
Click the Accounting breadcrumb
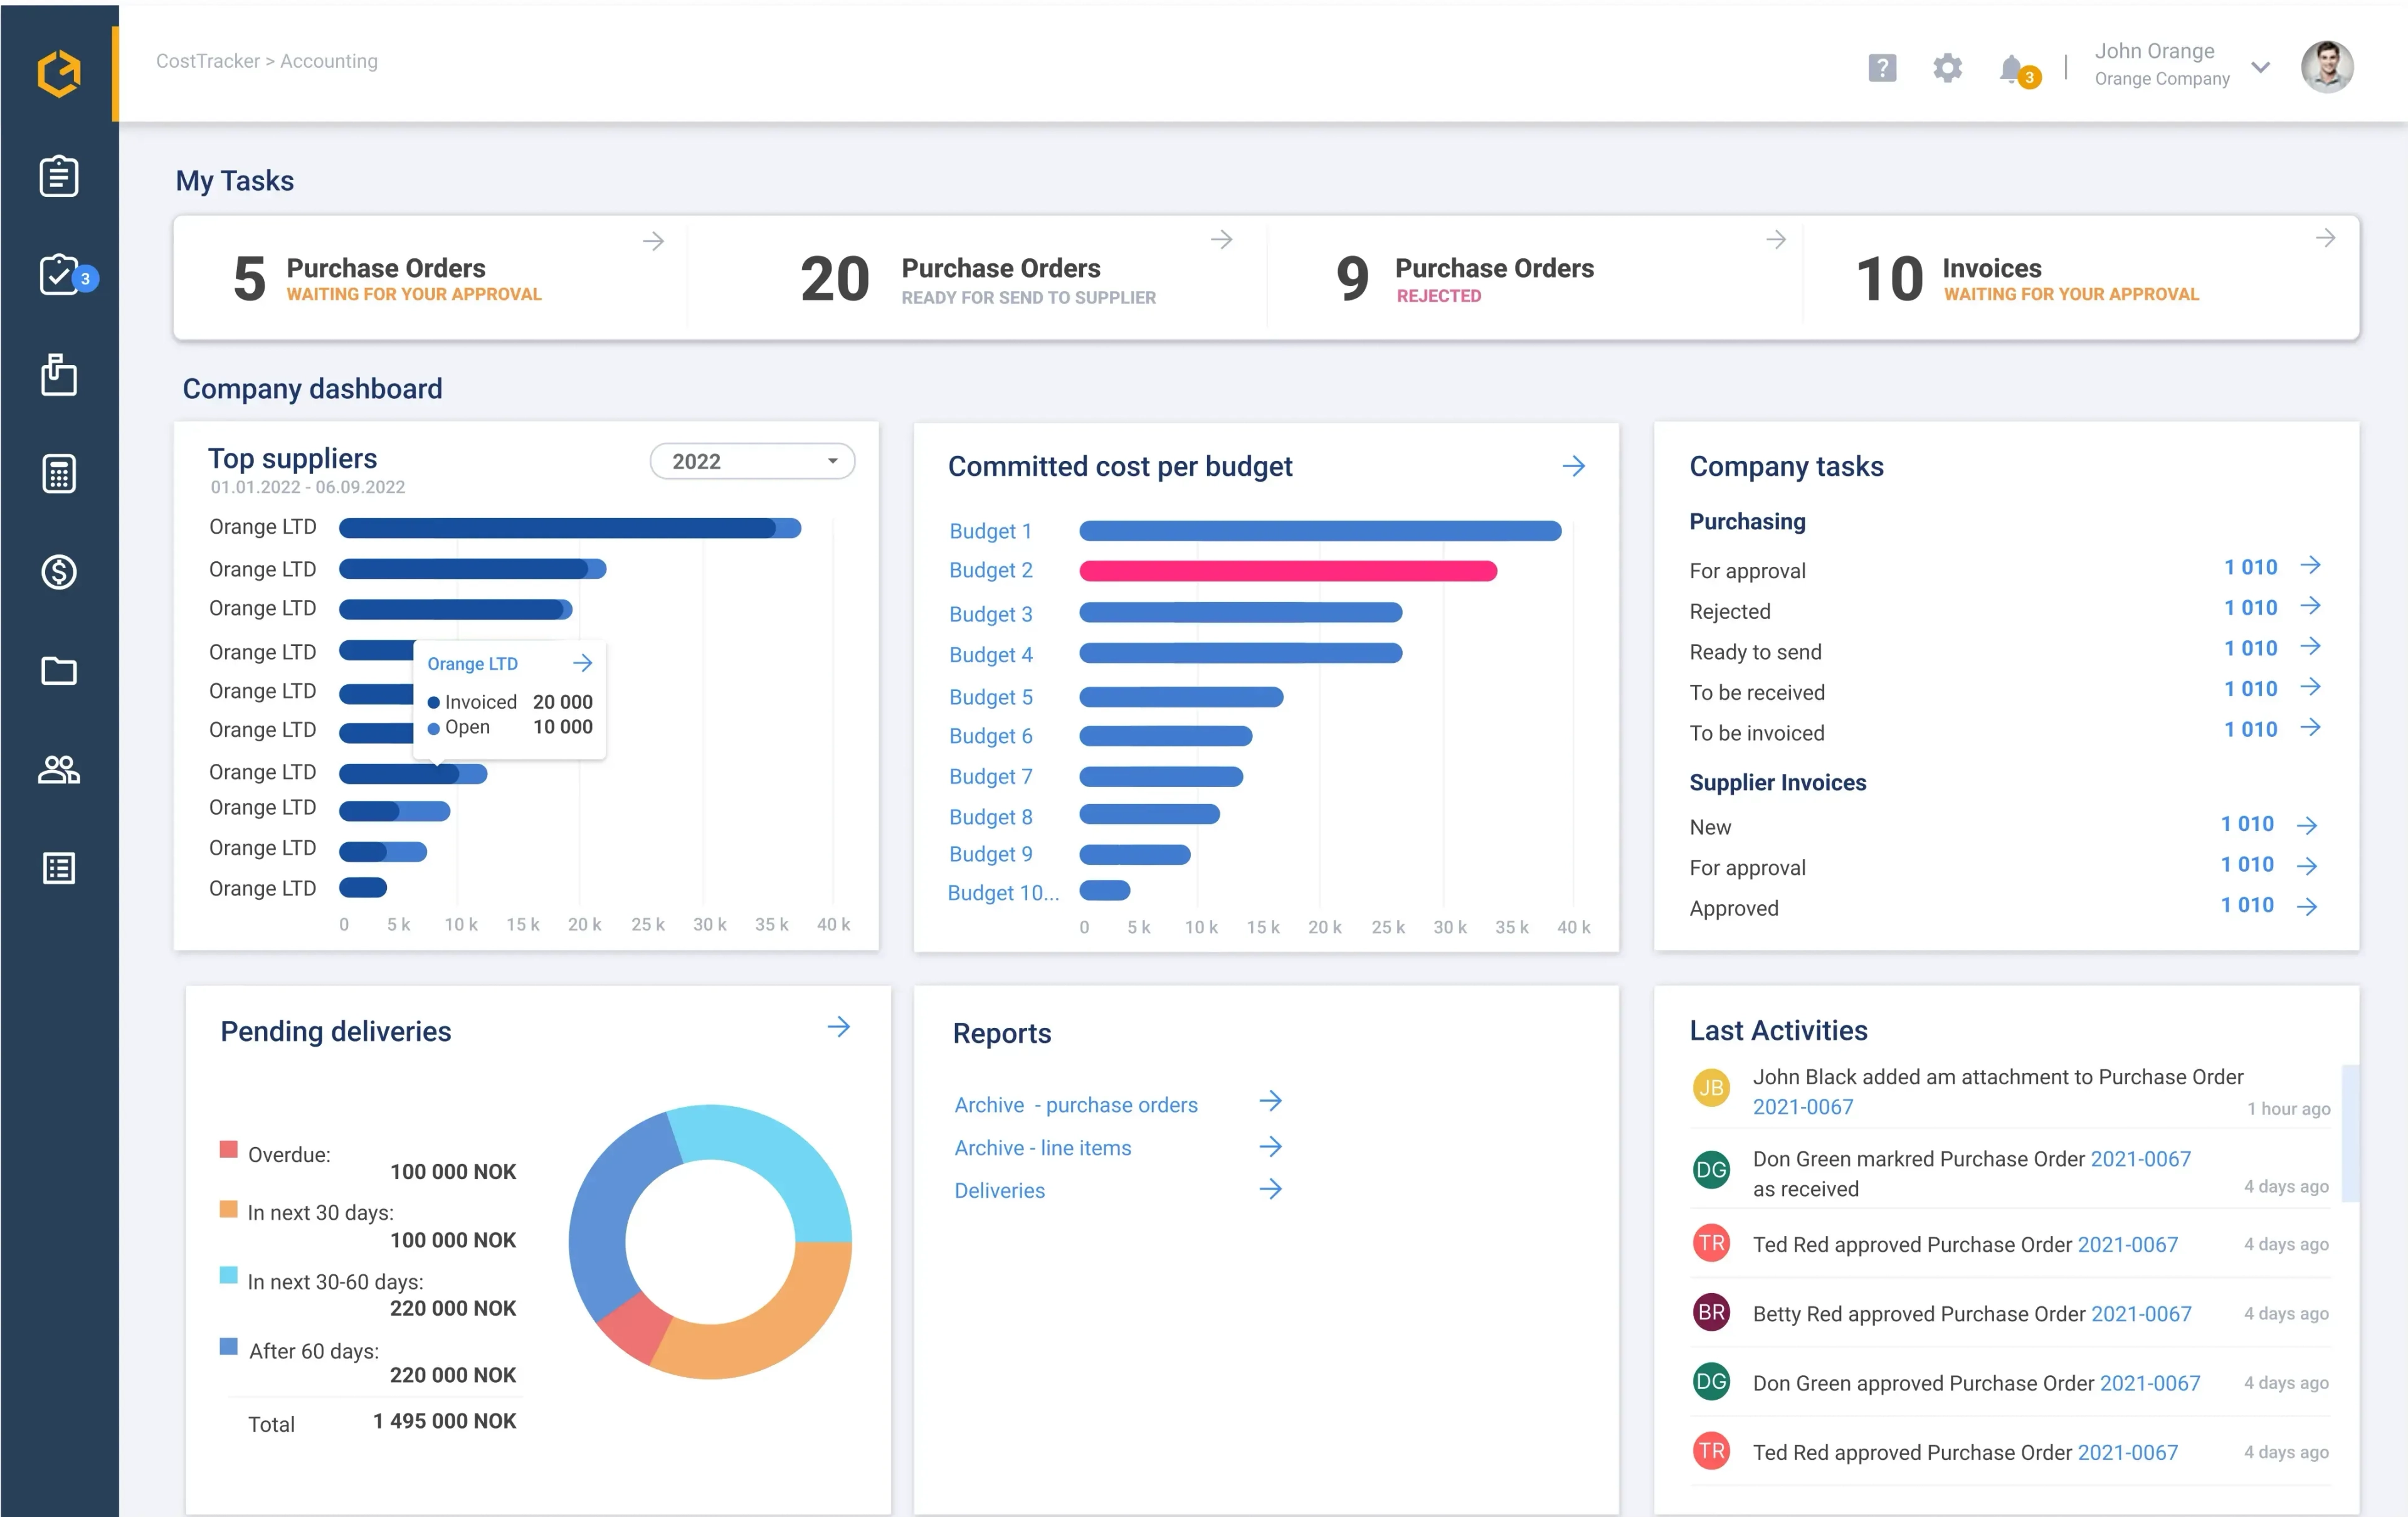(x=329, y=61)
